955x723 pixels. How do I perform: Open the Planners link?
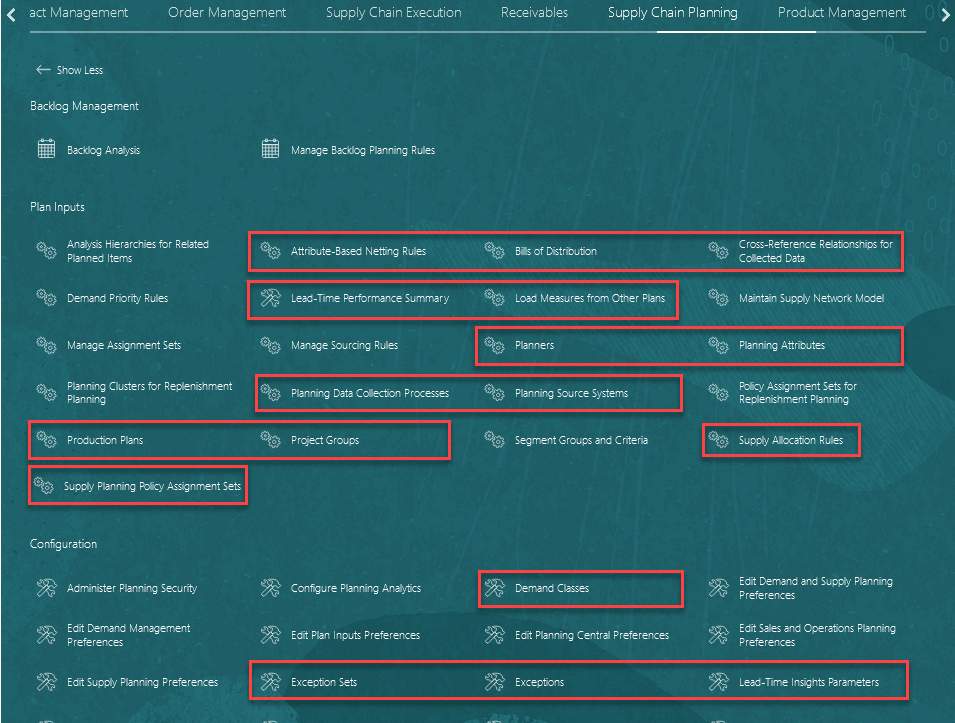tap(534, 345)
